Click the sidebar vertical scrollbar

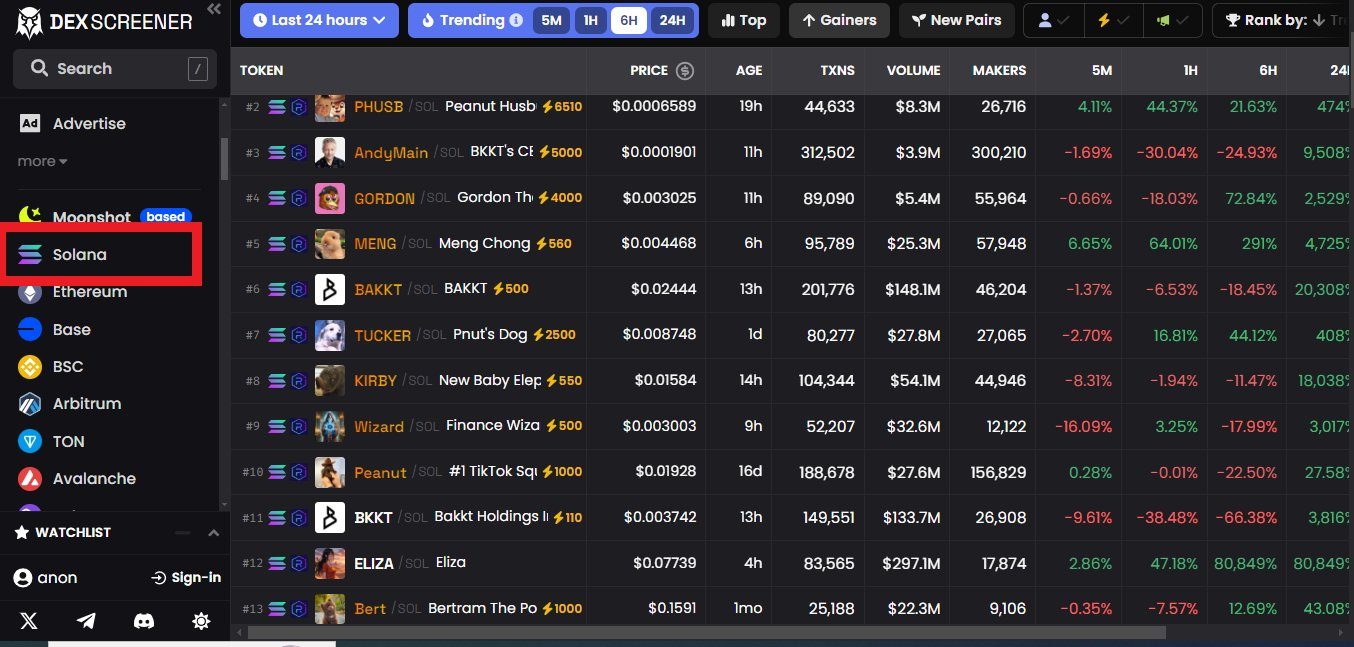click(x=224, y=159)
